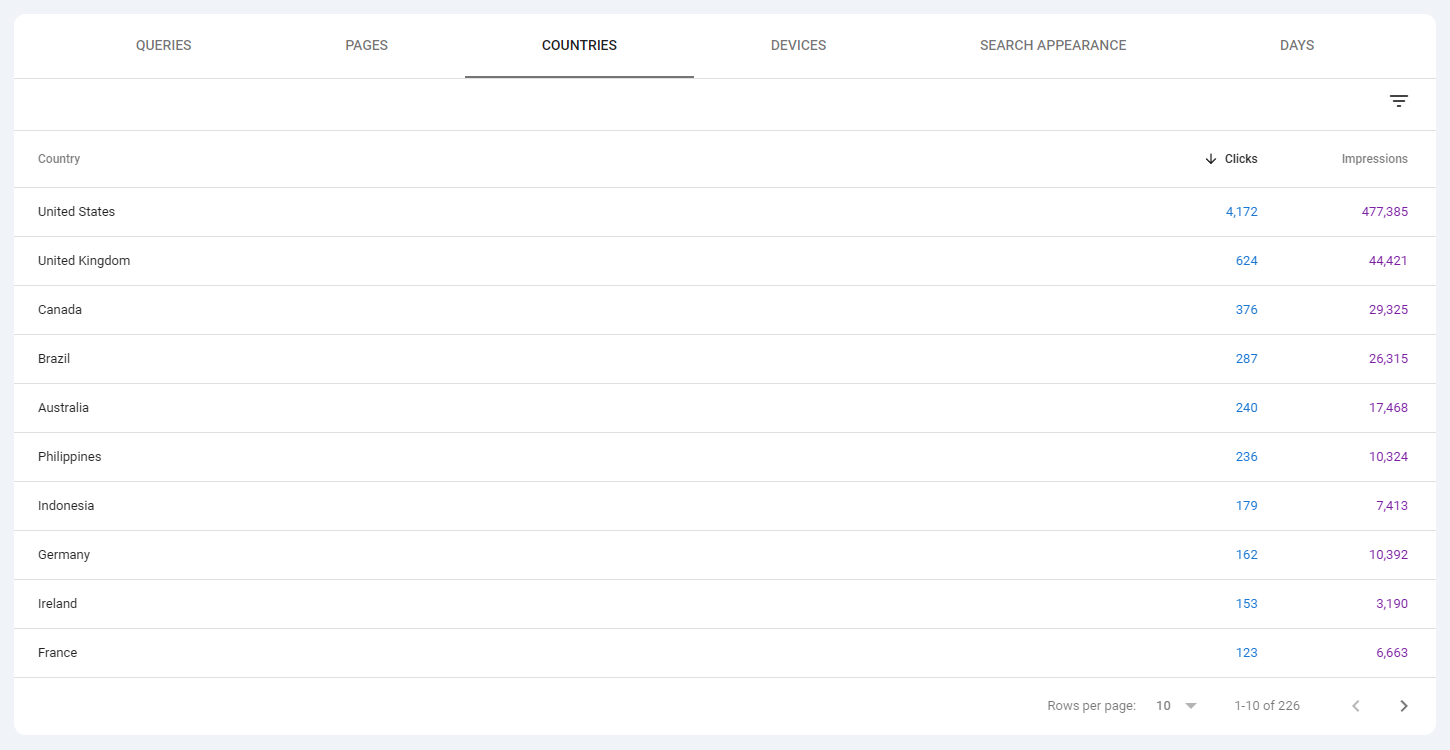Open the Search Appearance tab
Screen dimensions: 1450x750
[x=1053, y=46]
